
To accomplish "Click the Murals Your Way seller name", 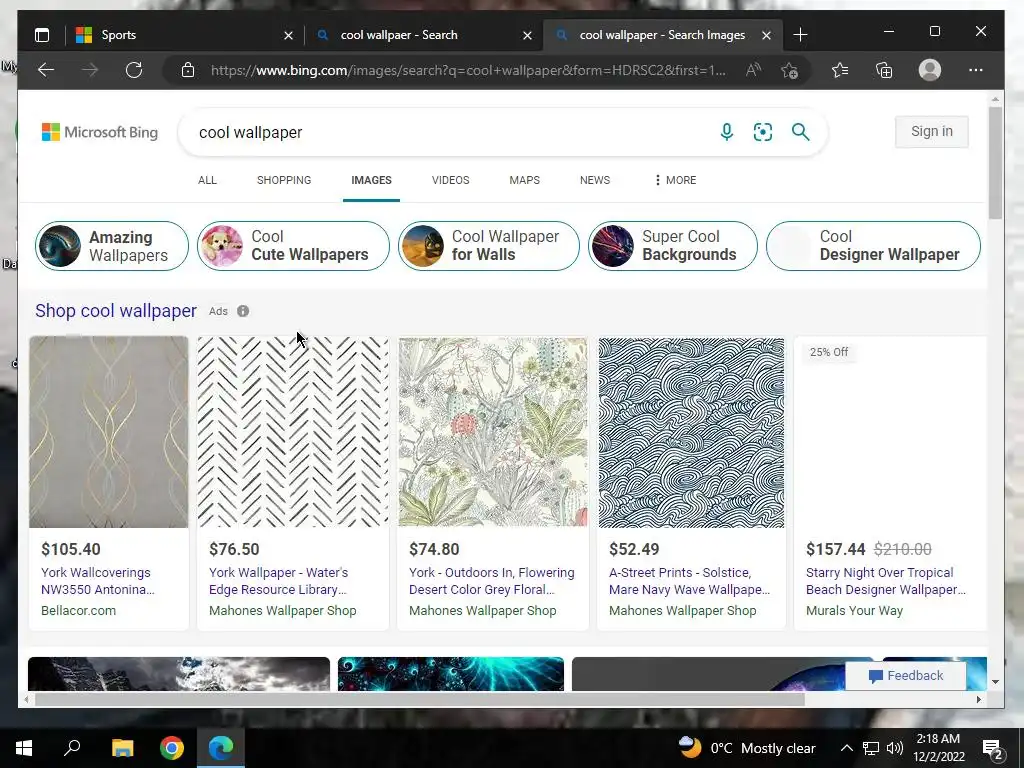I will pyautogui.click(x=854, y=611).
